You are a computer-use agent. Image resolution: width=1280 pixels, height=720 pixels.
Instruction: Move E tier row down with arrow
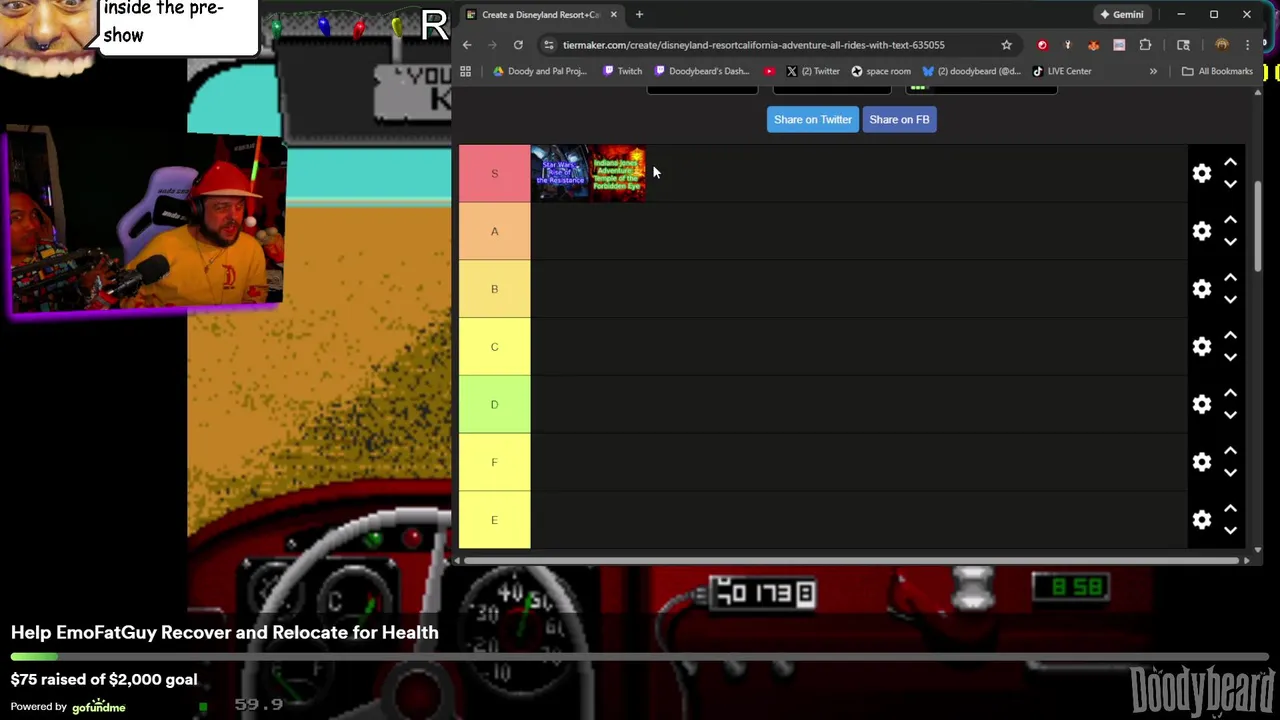click(1231, 531)
